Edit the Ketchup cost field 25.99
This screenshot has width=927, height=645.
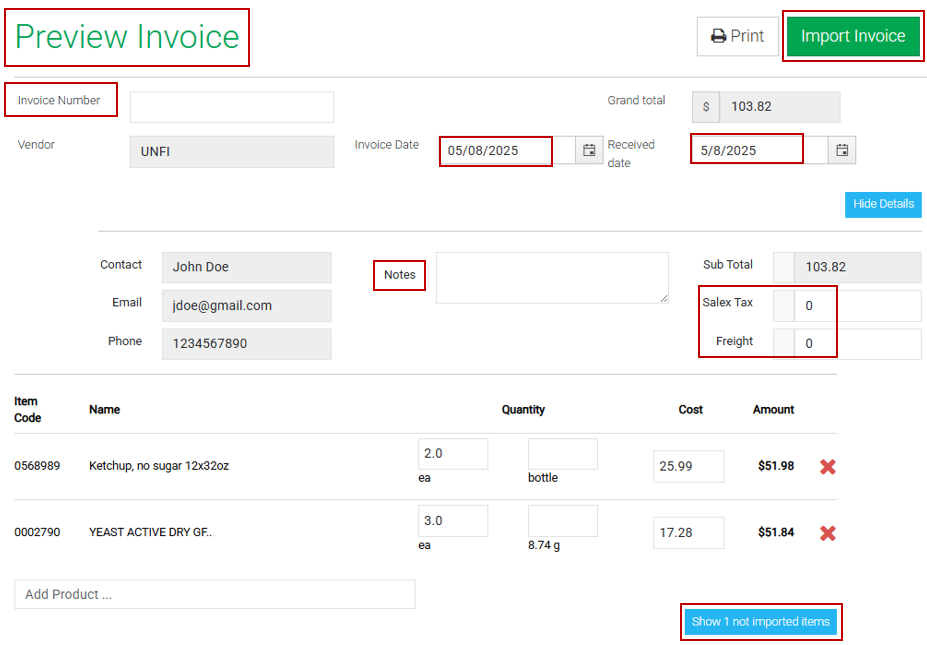click(688, 466)
